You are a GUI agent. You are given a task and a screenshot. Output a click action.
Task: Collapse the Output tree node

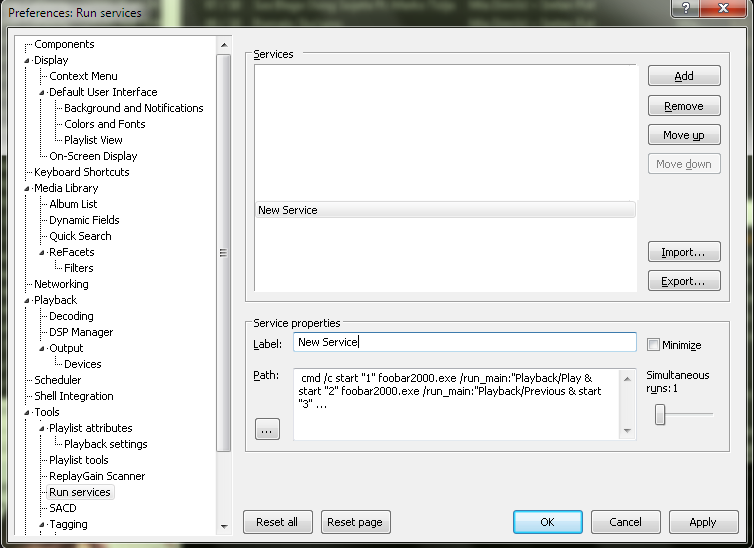[x=42, y=349]
